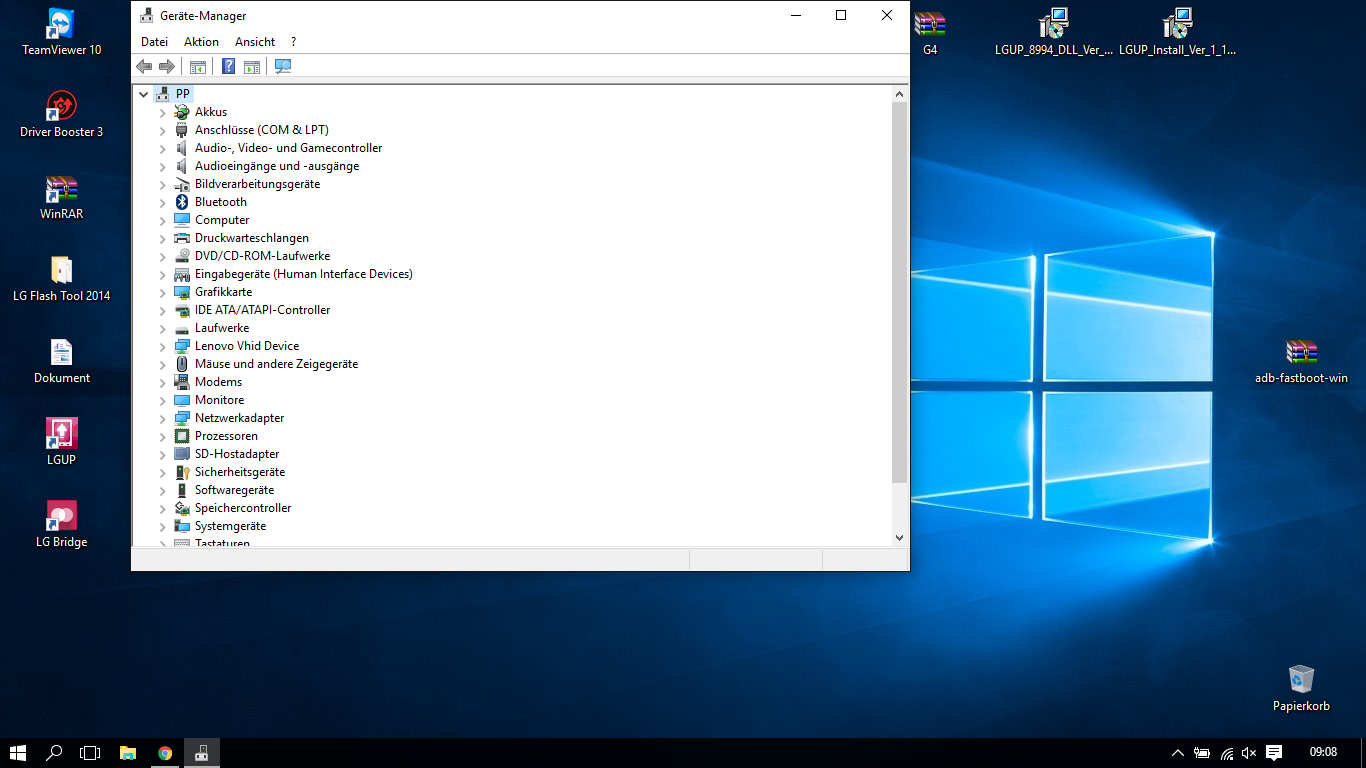Click the scroll down arrow in device list

click(899, 537)
